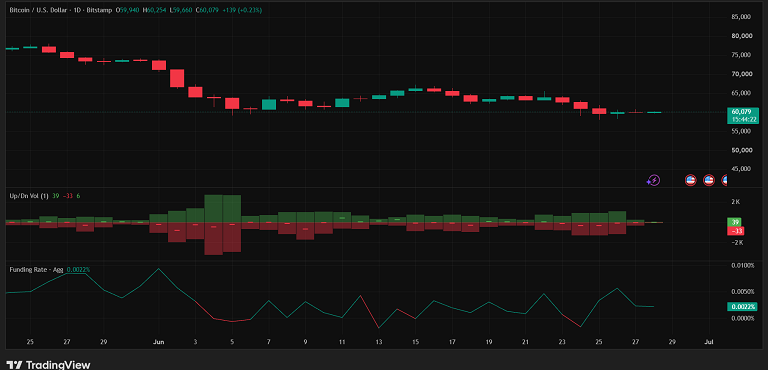Click the close value C60,079 in the legend
The width and height of the screenshot is (768, 370).
(208, 9)
